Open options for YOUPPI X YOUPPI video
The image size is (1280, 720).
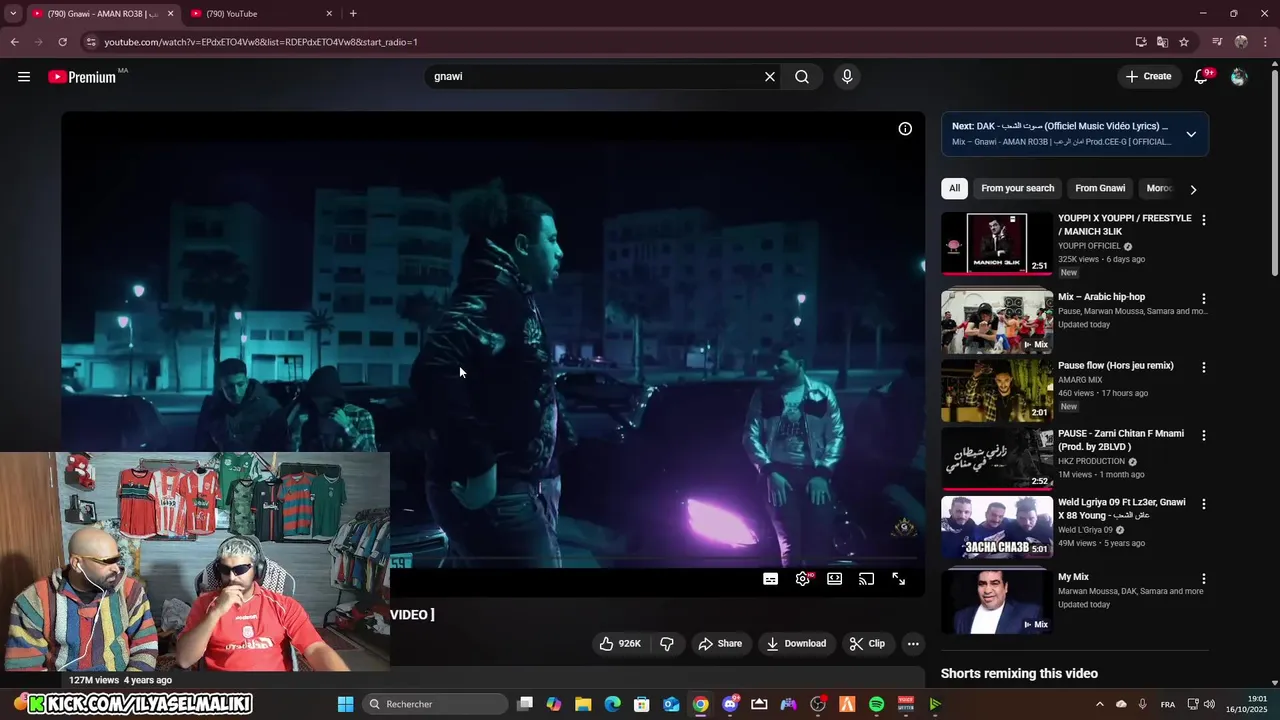point(1204,219)
